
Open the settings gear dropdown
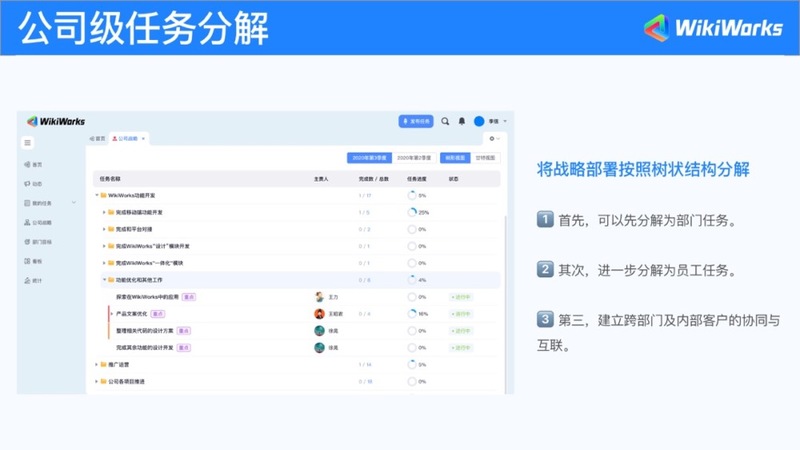coord(491,138)
